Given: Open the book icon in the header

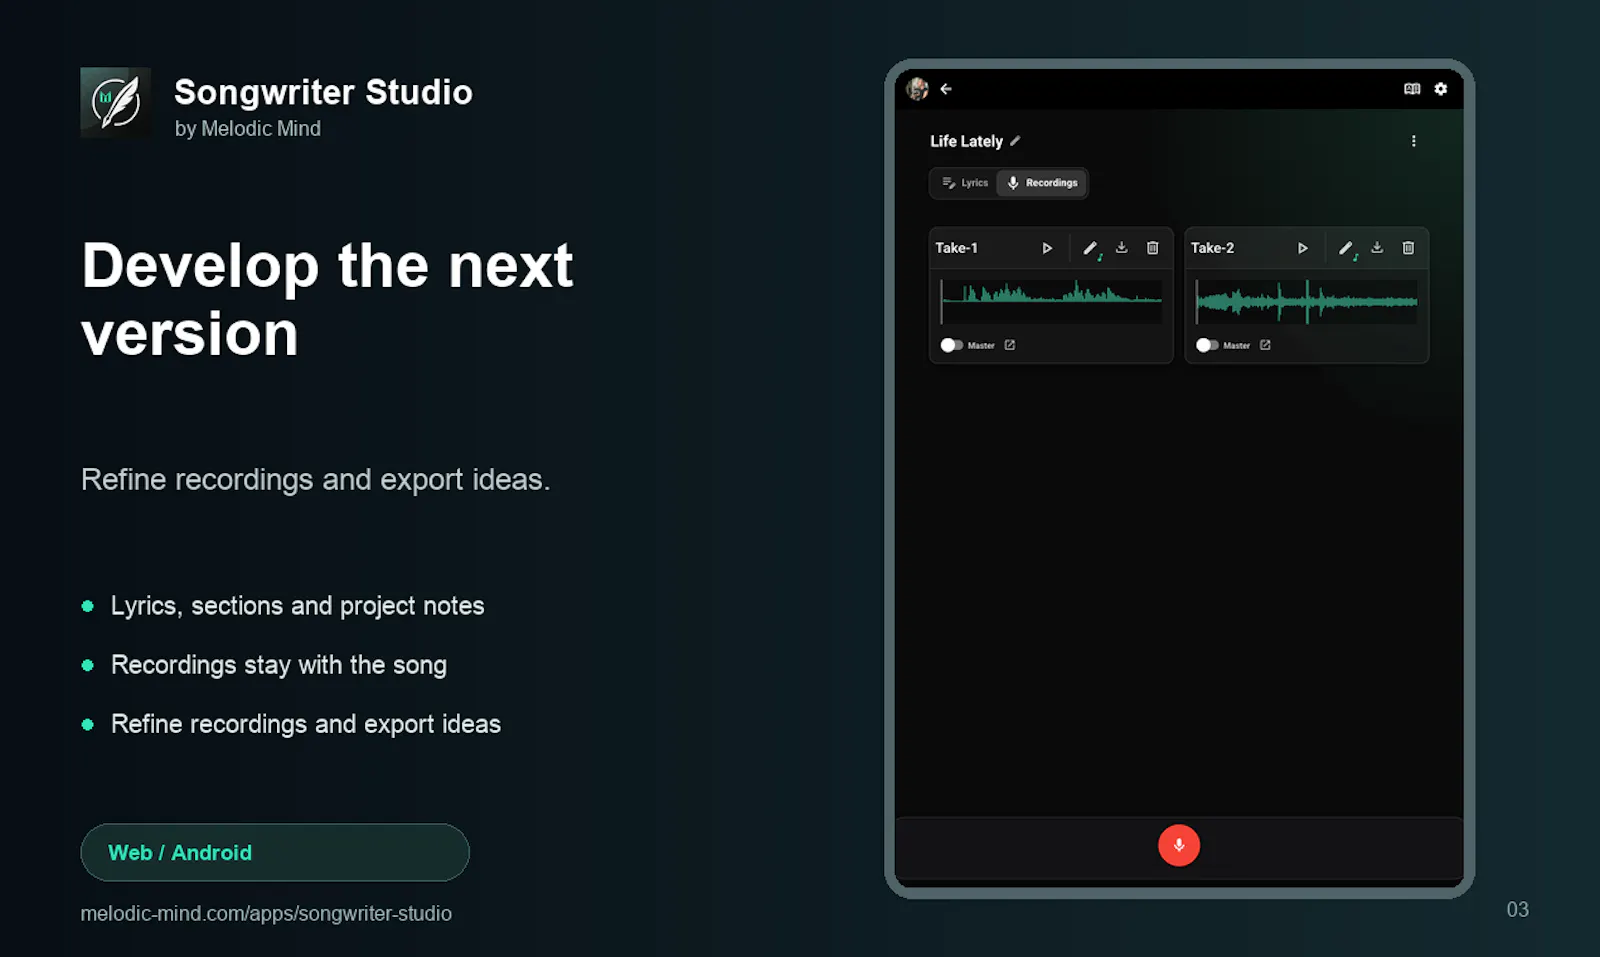Looking at the screenshot, I should (1412, 89).
